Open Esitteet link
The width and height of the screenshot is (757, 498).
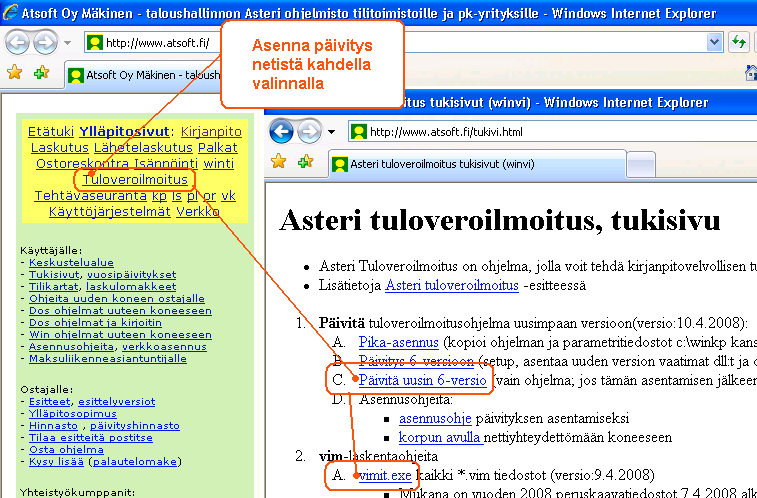coord(50,401)
